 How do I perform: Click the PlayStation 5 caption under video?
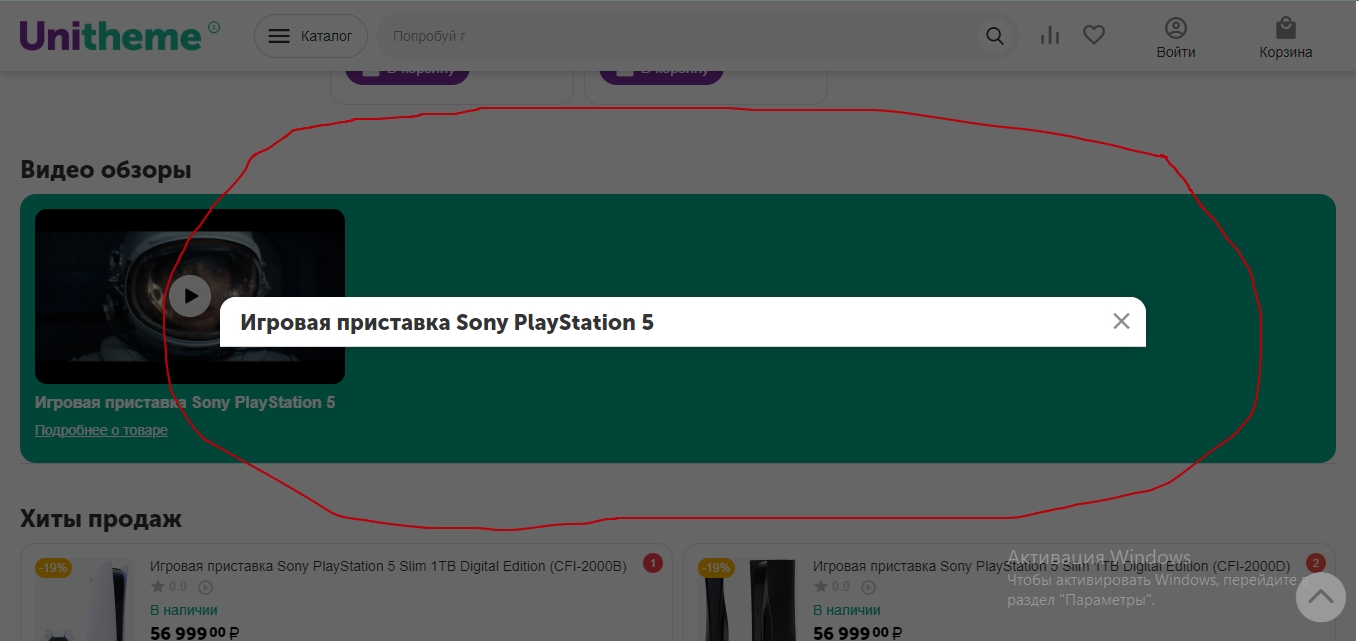pos(185,402)
